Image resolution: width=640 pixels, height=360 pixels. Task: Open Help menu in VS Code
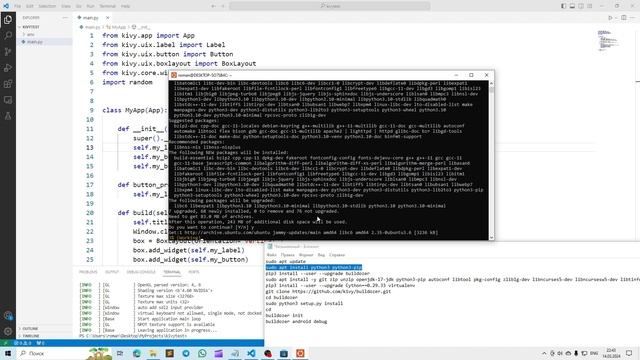125,6
